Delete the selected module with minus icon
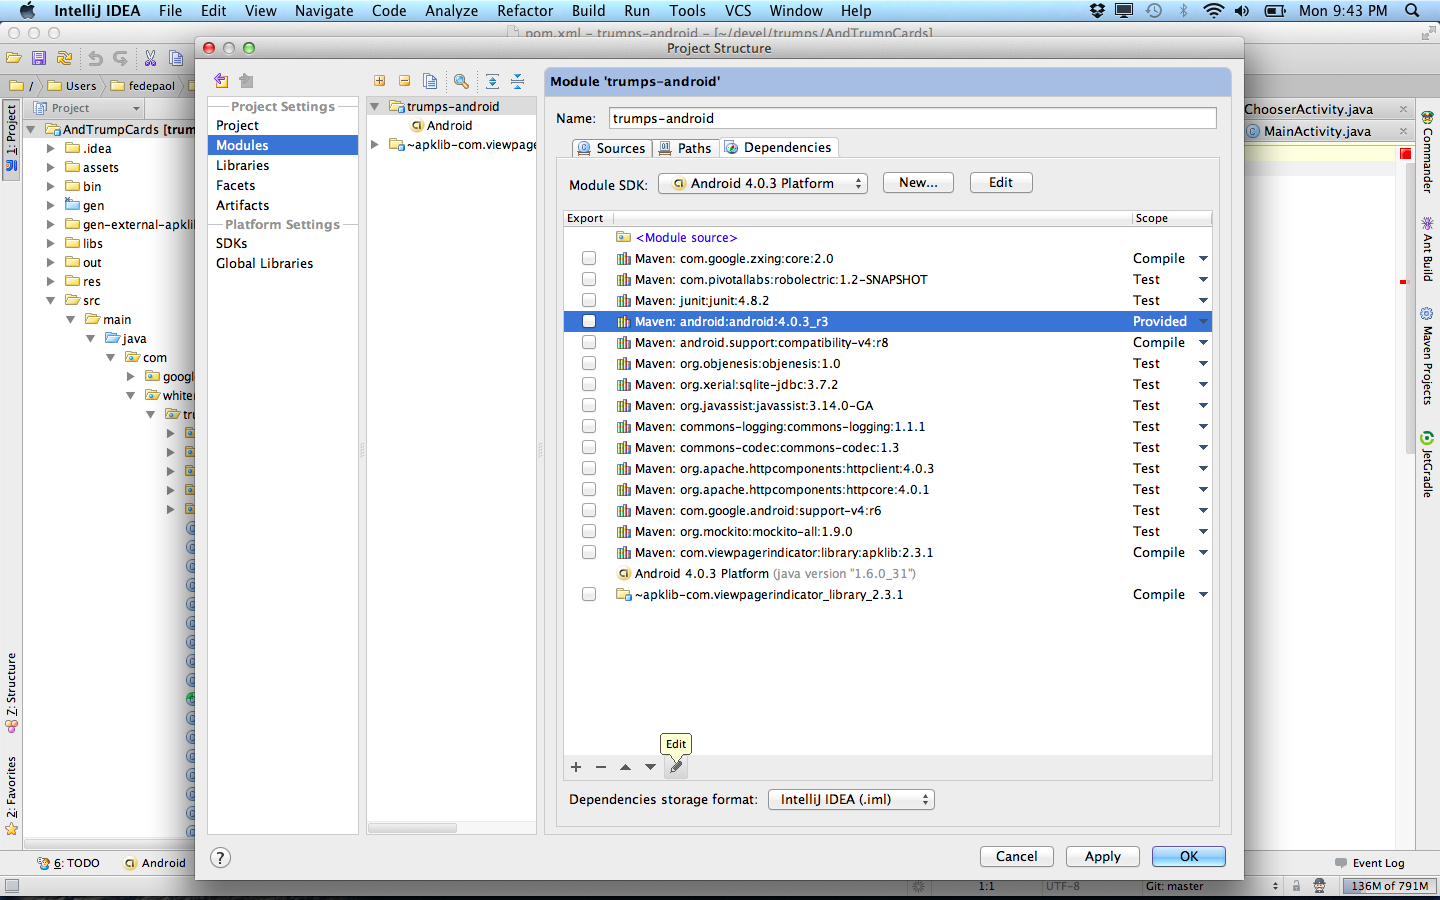The width and height of the screenshot is (1440, 900). pyautogui.click(x=404, y=81)
